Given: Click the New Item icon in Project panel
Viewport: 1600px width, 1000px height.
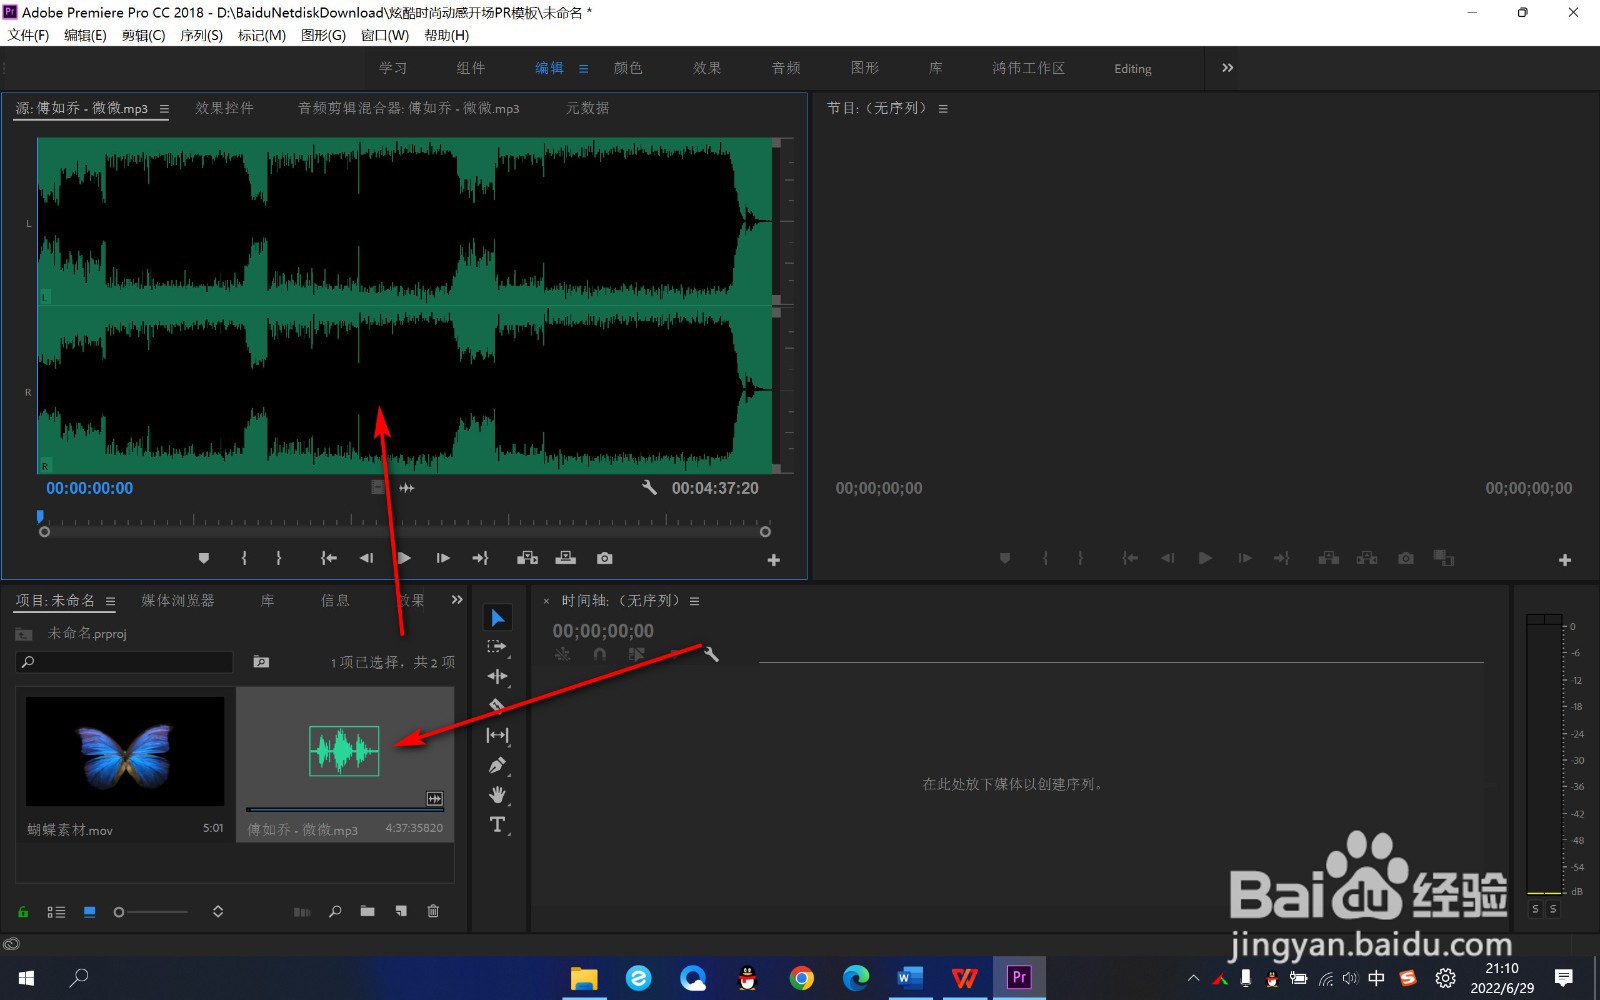Looking at the screenshot, I should (401, 911).
